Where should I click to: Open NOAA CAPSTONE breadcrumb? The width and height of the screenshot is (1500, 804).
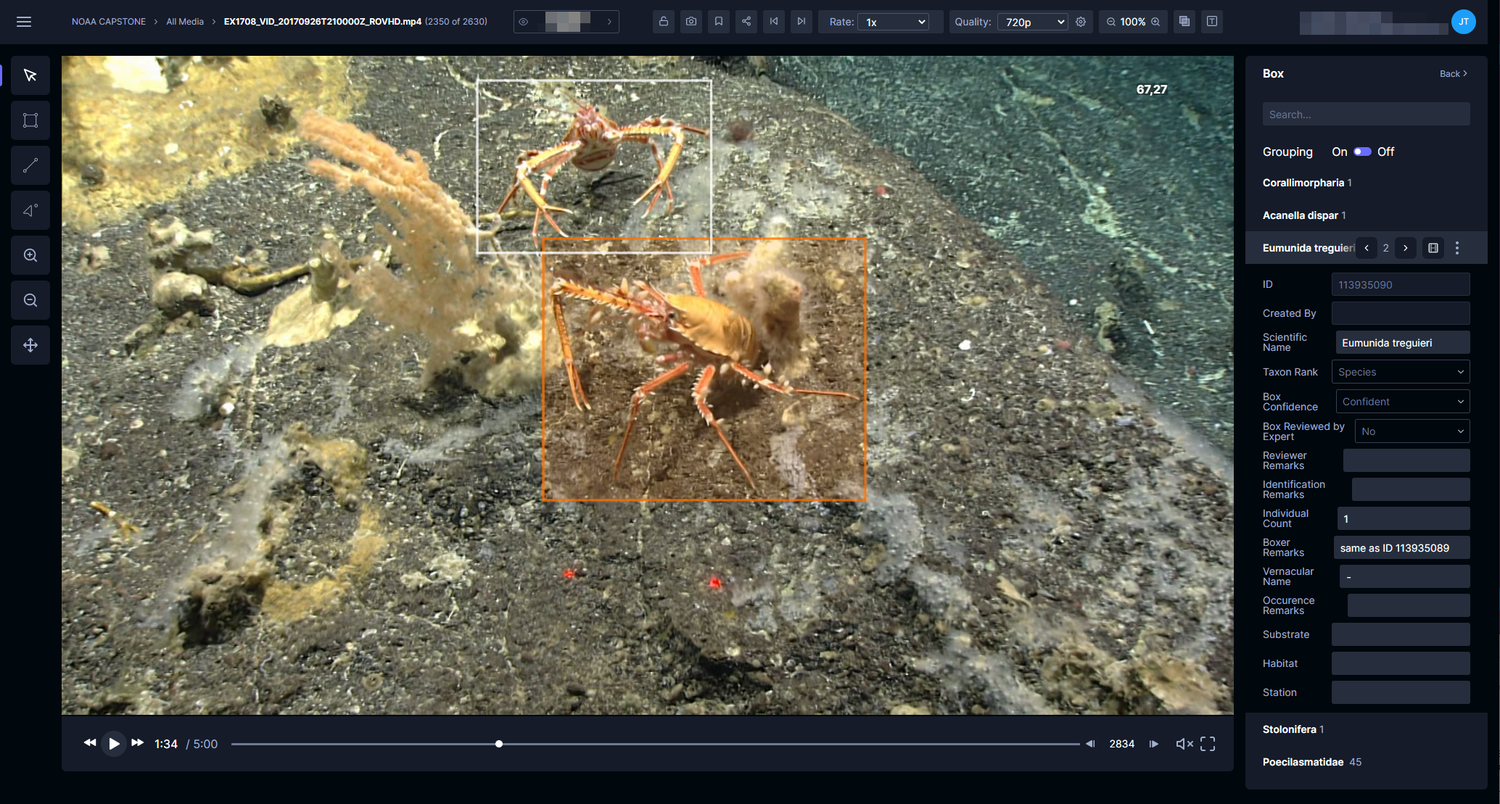pyautogui.click(x=109, y=21)
